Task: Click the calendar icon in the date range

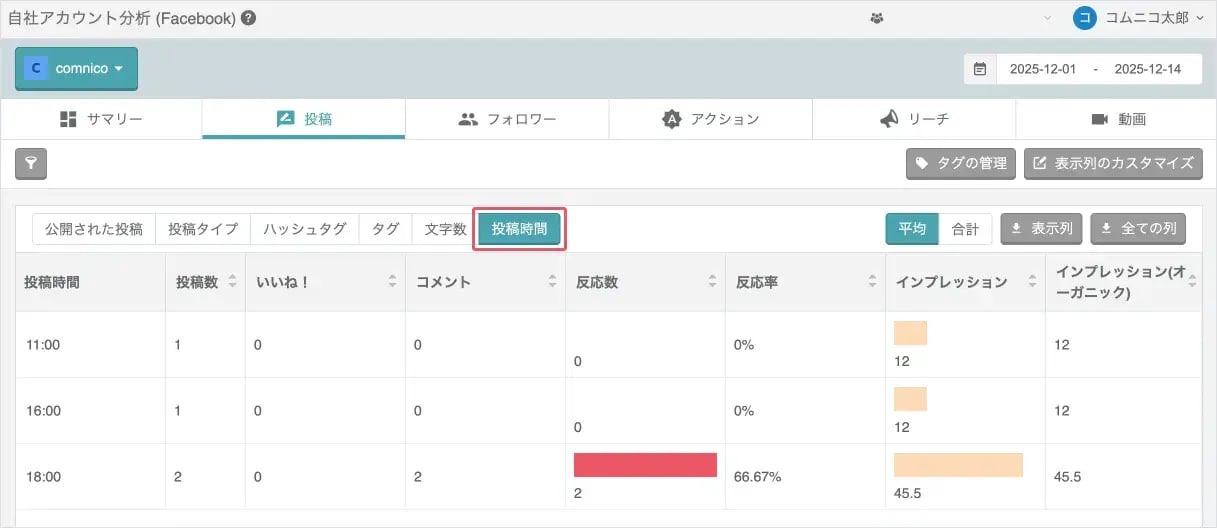Action: (980, 69)
